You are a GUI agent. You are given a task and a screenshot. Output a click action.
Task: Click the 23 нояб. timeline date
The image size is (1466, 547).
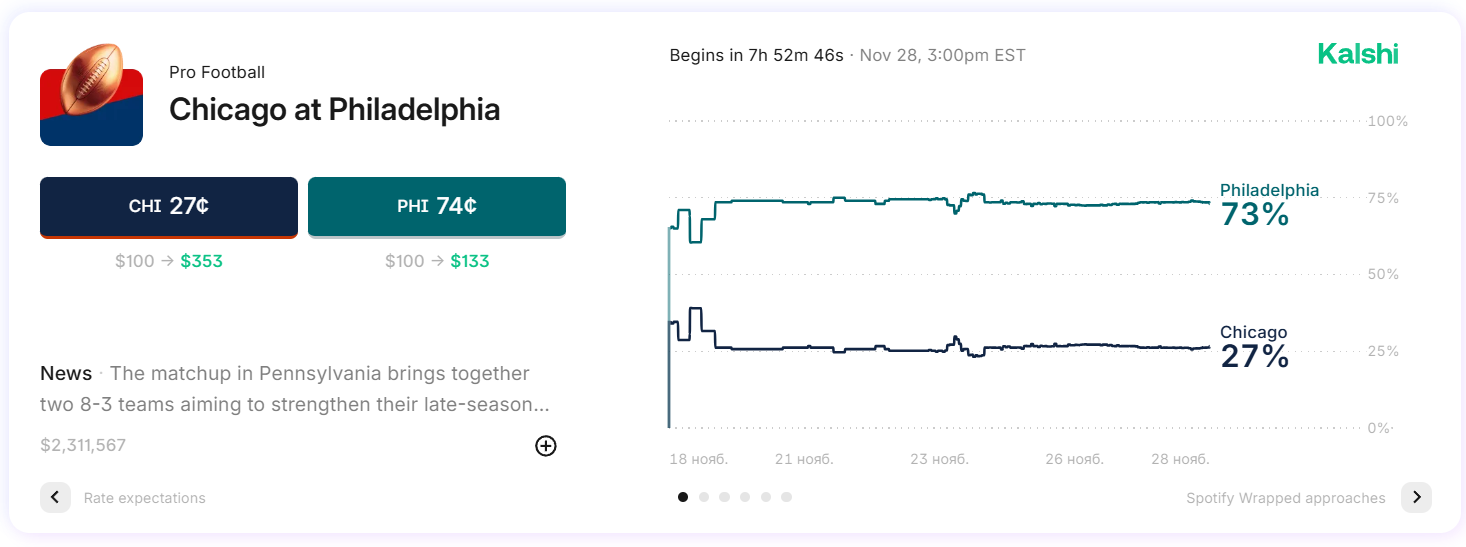pos(939,459)
